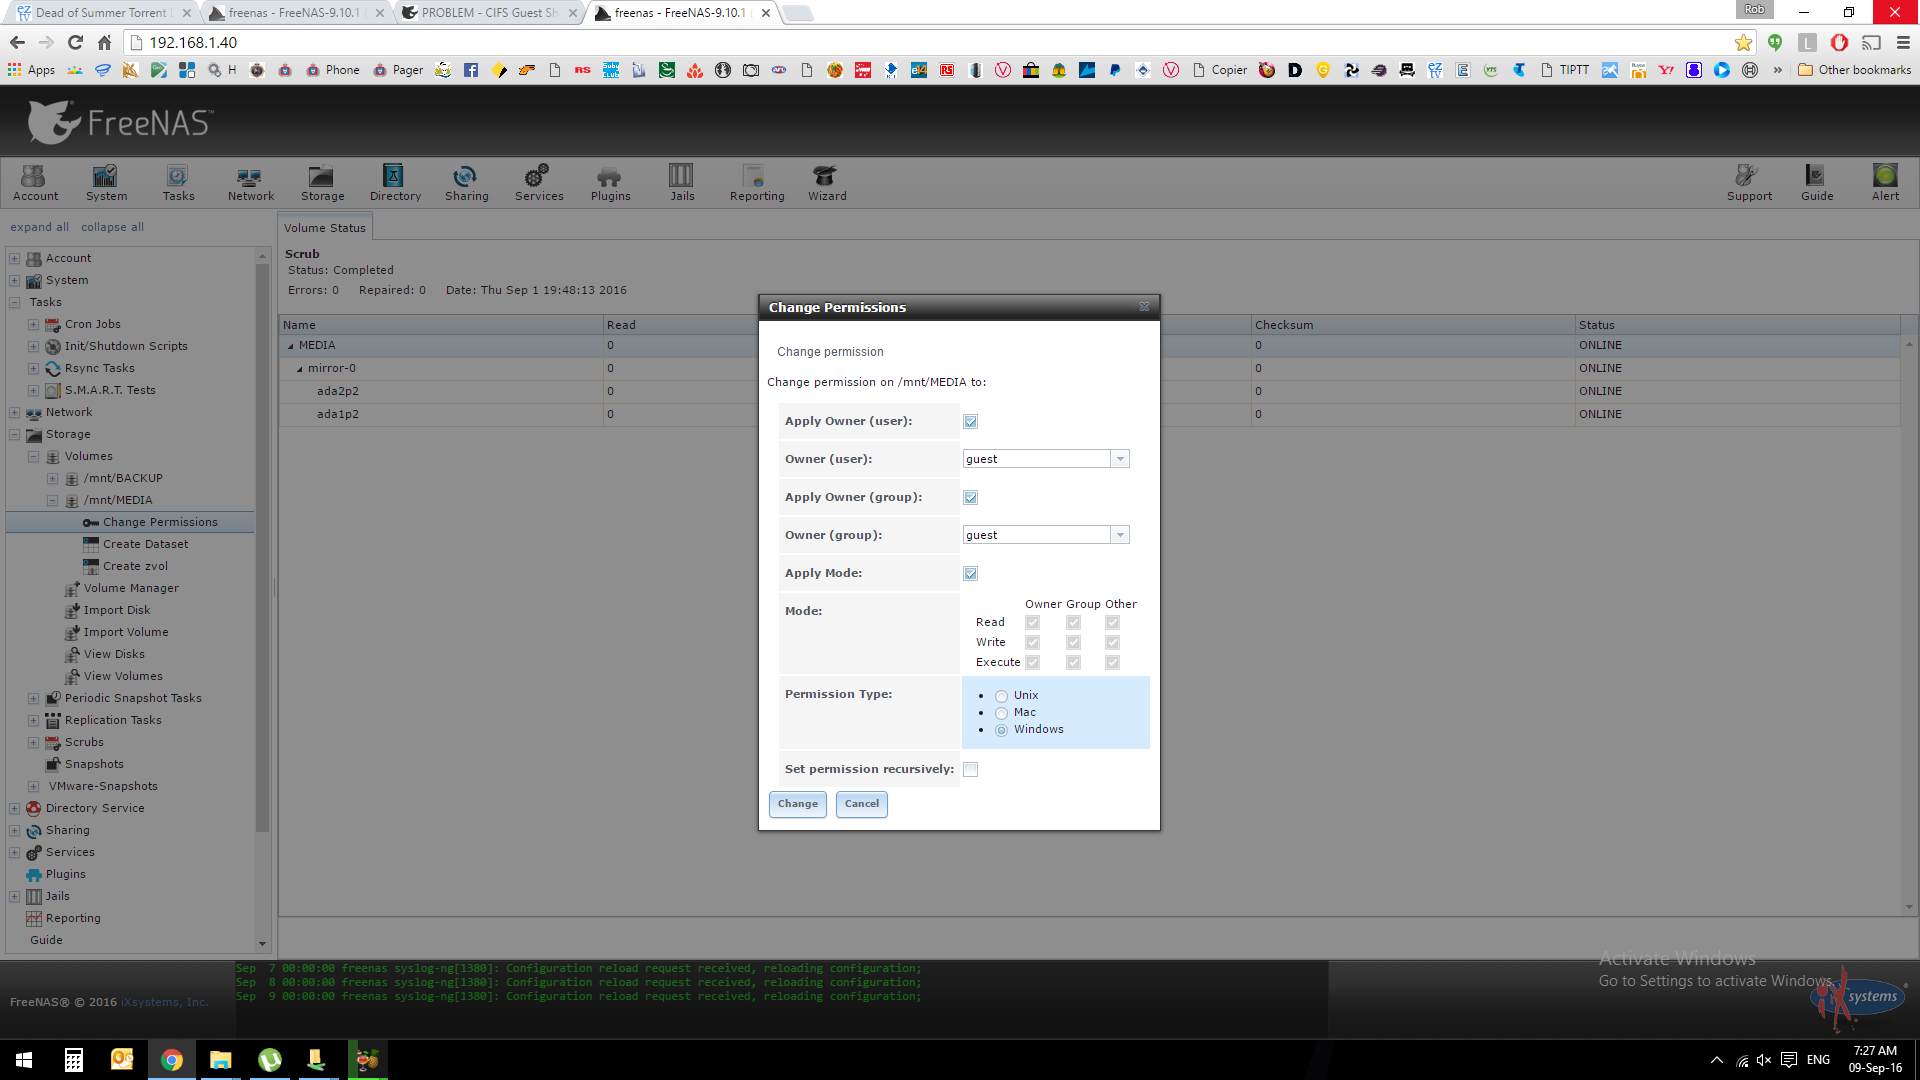Open the Storage toolbar icon
Image resolution: width=1920 pixels, height=1080 pixels.
coord(322,183)
